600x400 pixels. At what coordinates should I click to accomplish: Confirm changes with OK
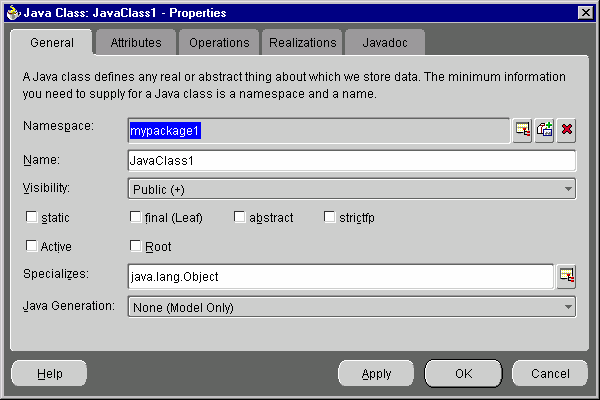[x=463, y=373]
